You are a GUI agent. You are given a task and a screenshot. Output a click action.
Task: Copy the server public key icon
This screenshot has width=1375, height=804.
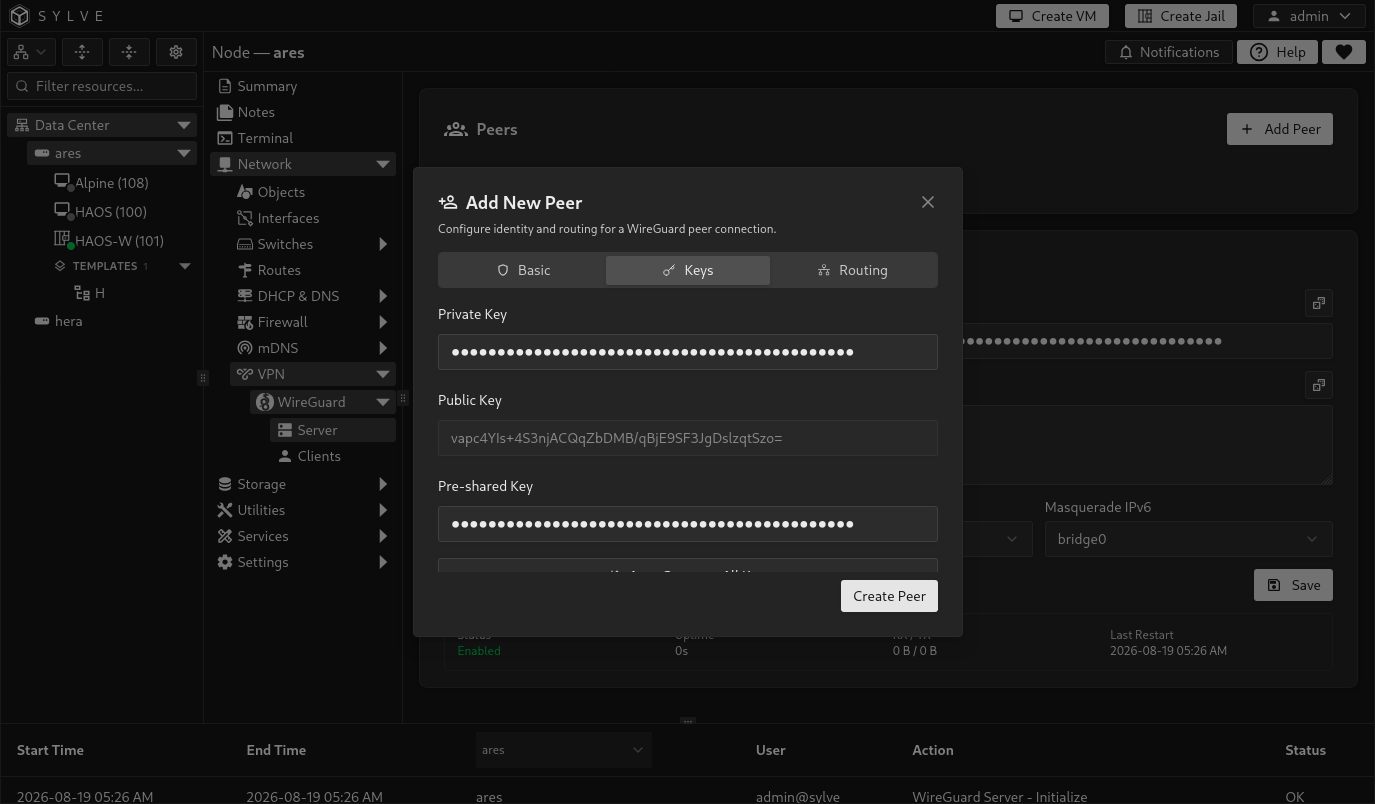[x=1319, y=385]
